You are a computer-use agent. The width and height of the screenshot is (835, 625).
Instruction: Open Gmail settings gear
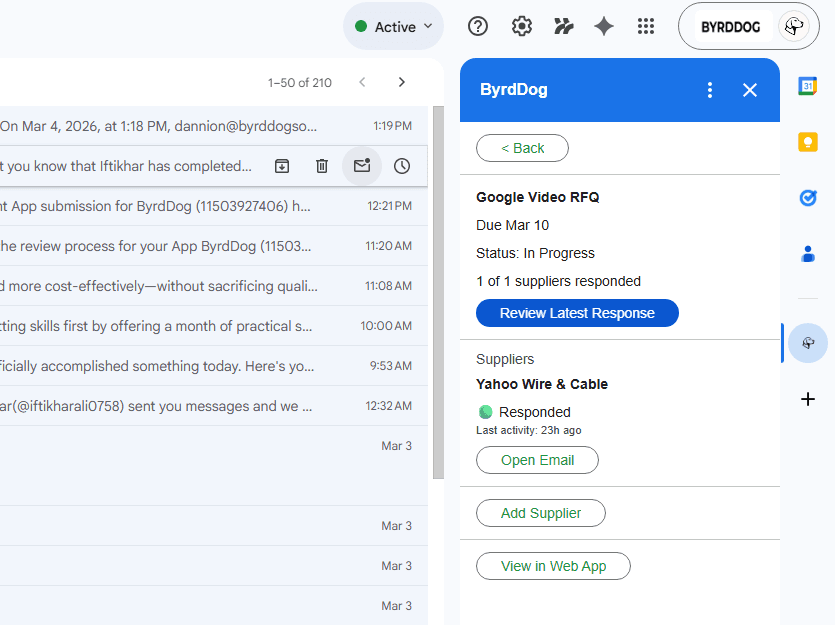pyautogui.click(x=521, y=26)
